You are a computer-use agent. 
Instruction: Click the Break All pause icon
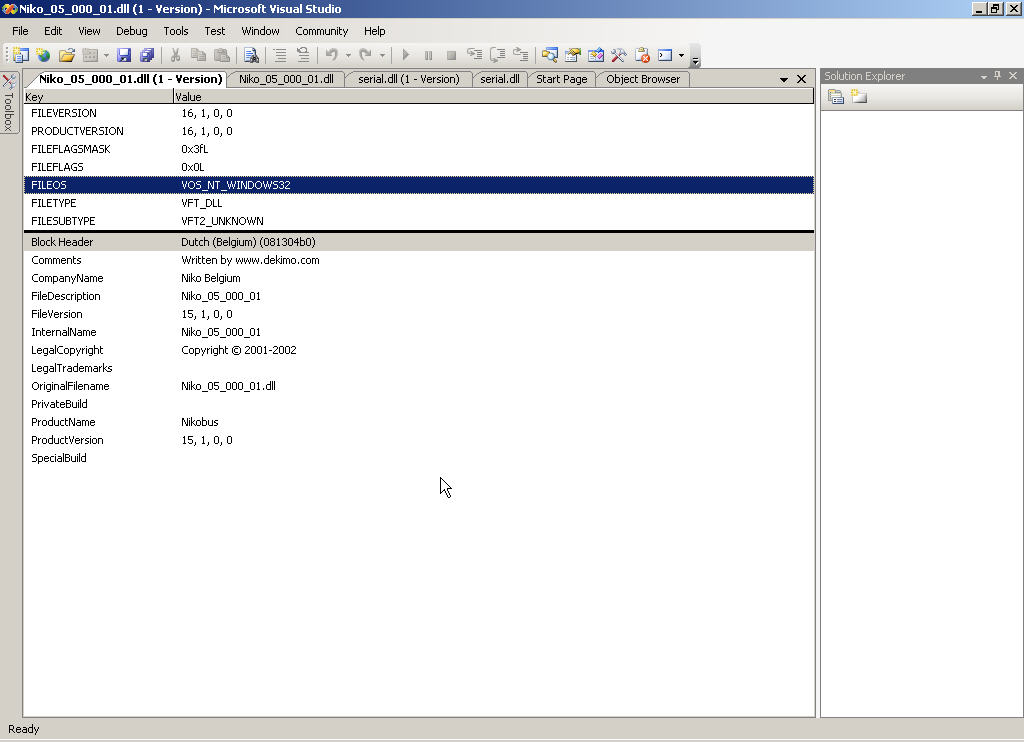pos(428,56)
